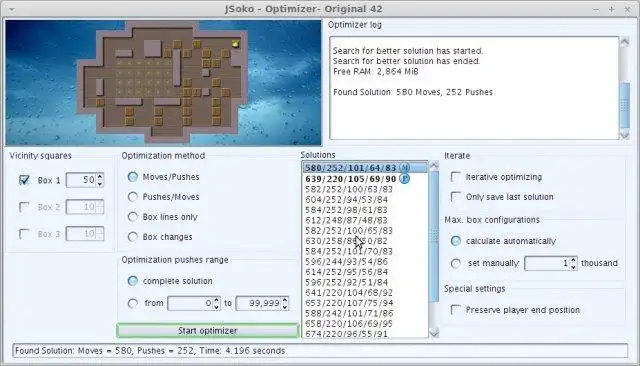Select complete solution pushes range

click(133, 281)
